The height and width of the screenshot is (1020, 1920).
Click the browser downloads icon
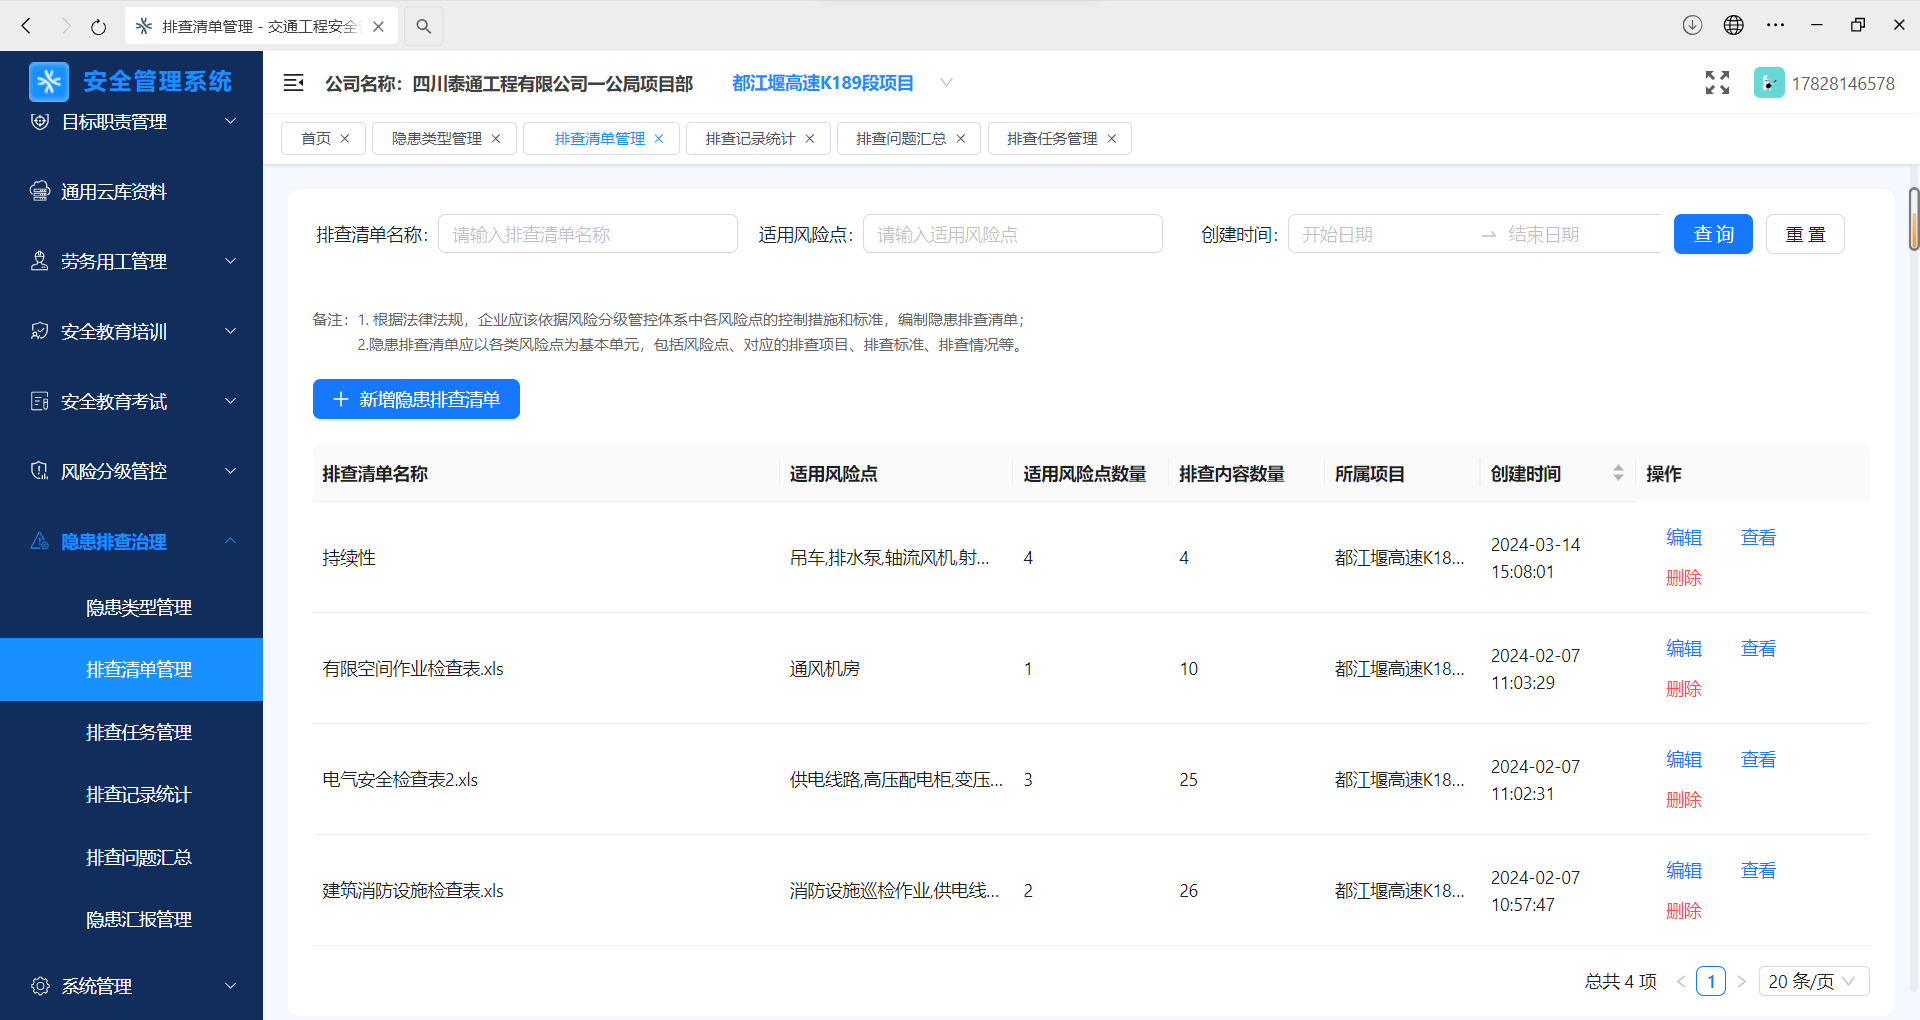pos(1692,25)
